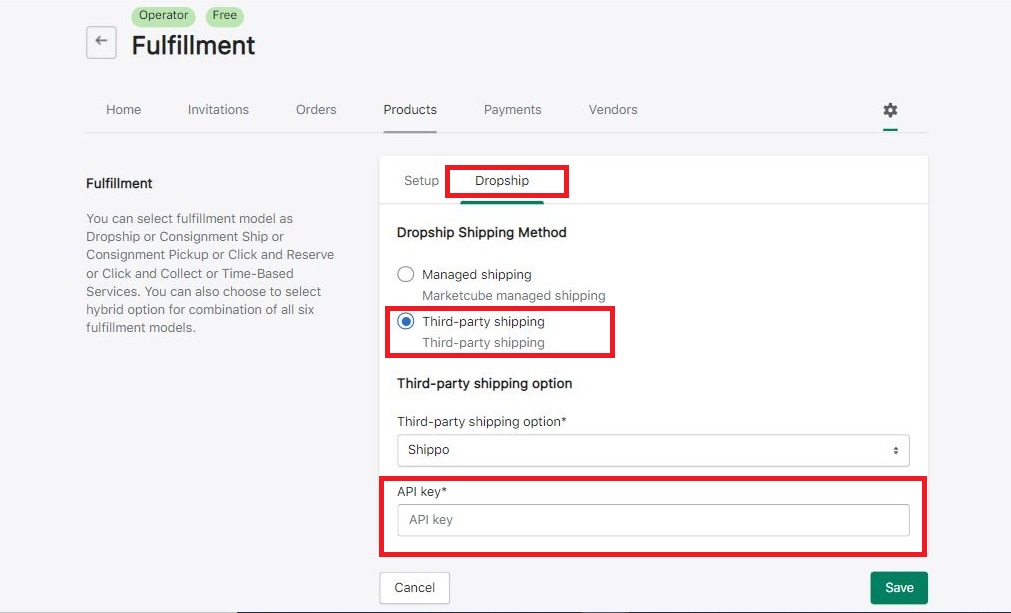Choose Third-party shipping radio button
1011x613 pixels.
click(406, 321)
